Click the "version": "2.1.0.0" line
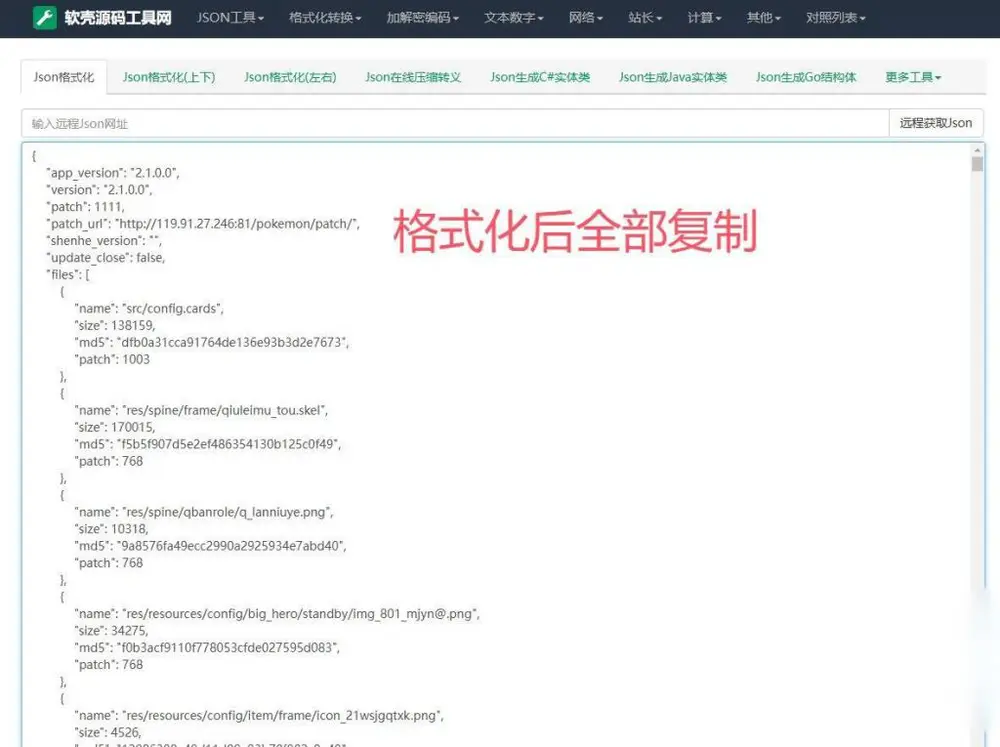 pos(99,190)
